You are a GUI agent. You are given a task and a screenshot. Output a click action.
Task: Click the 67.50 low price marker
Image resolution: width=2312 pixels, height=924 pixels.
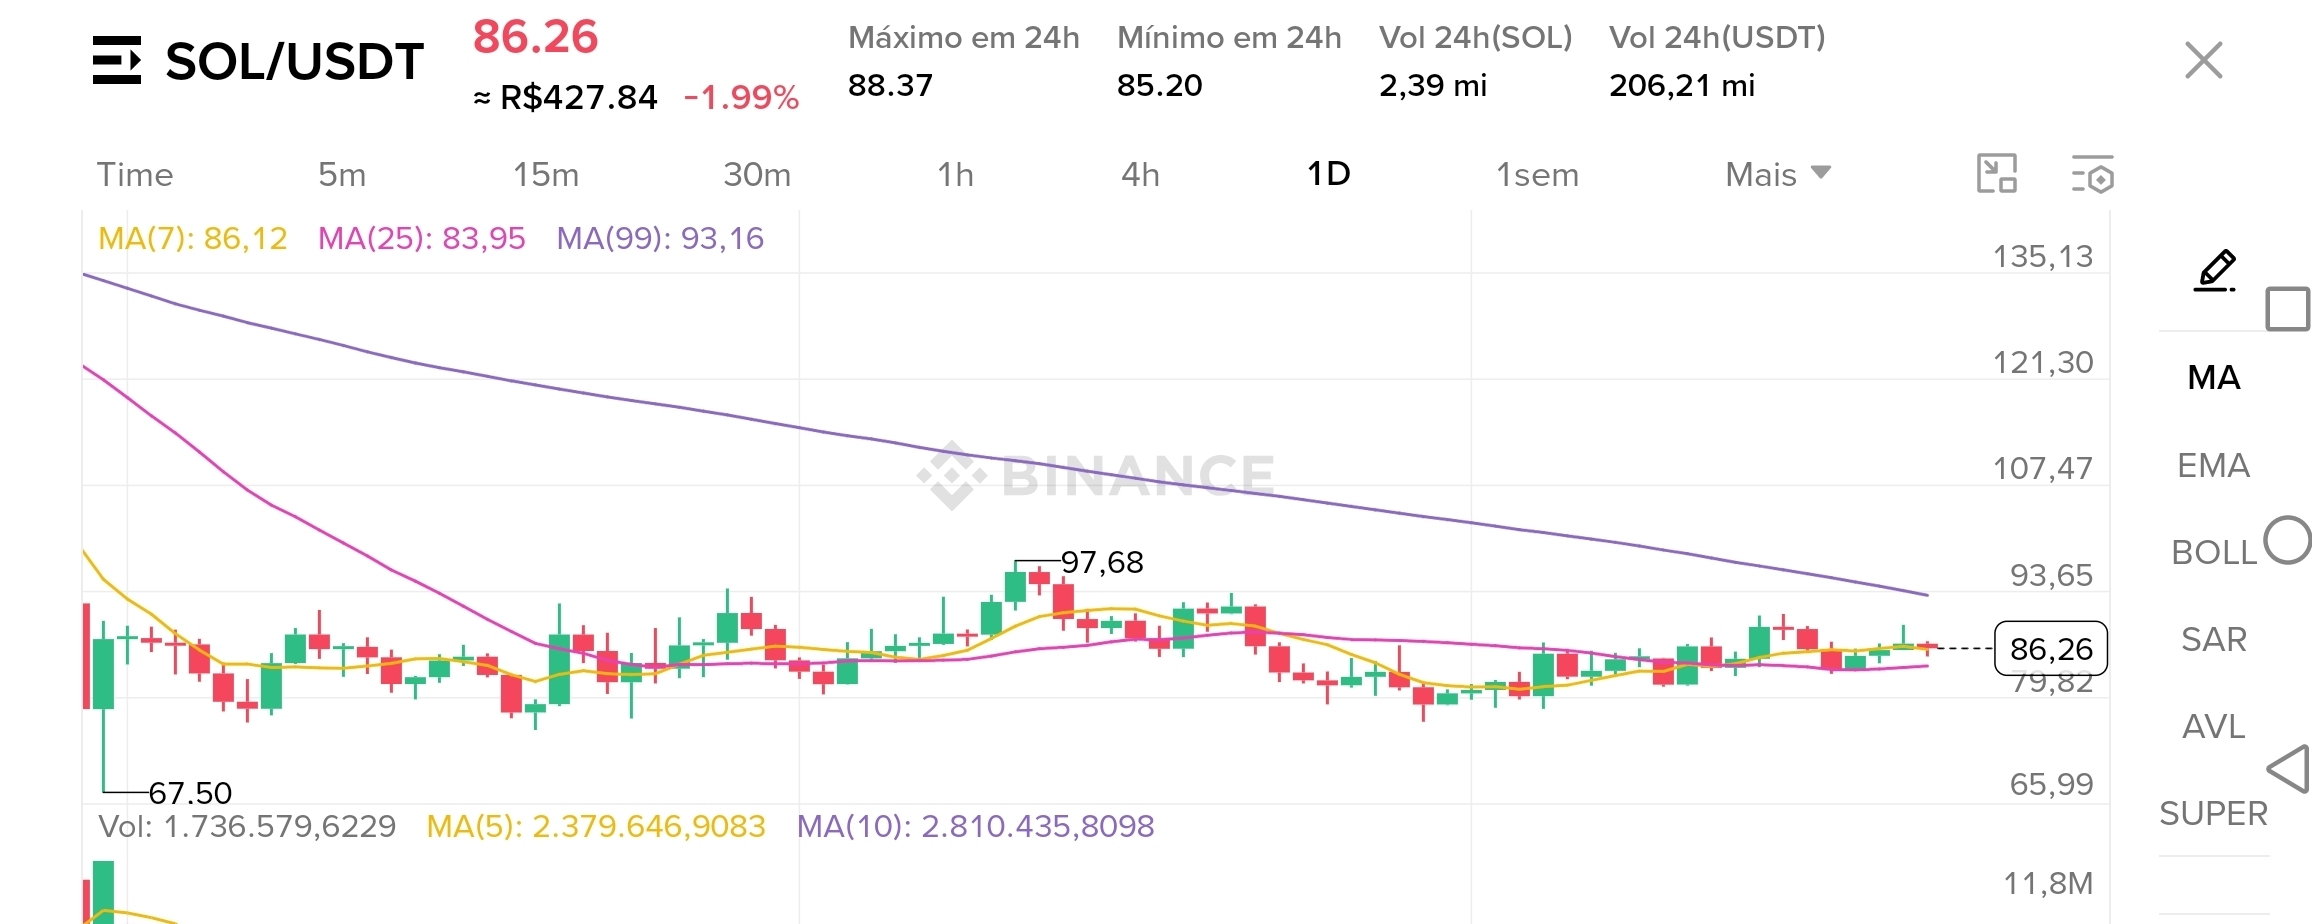(190, 793)
